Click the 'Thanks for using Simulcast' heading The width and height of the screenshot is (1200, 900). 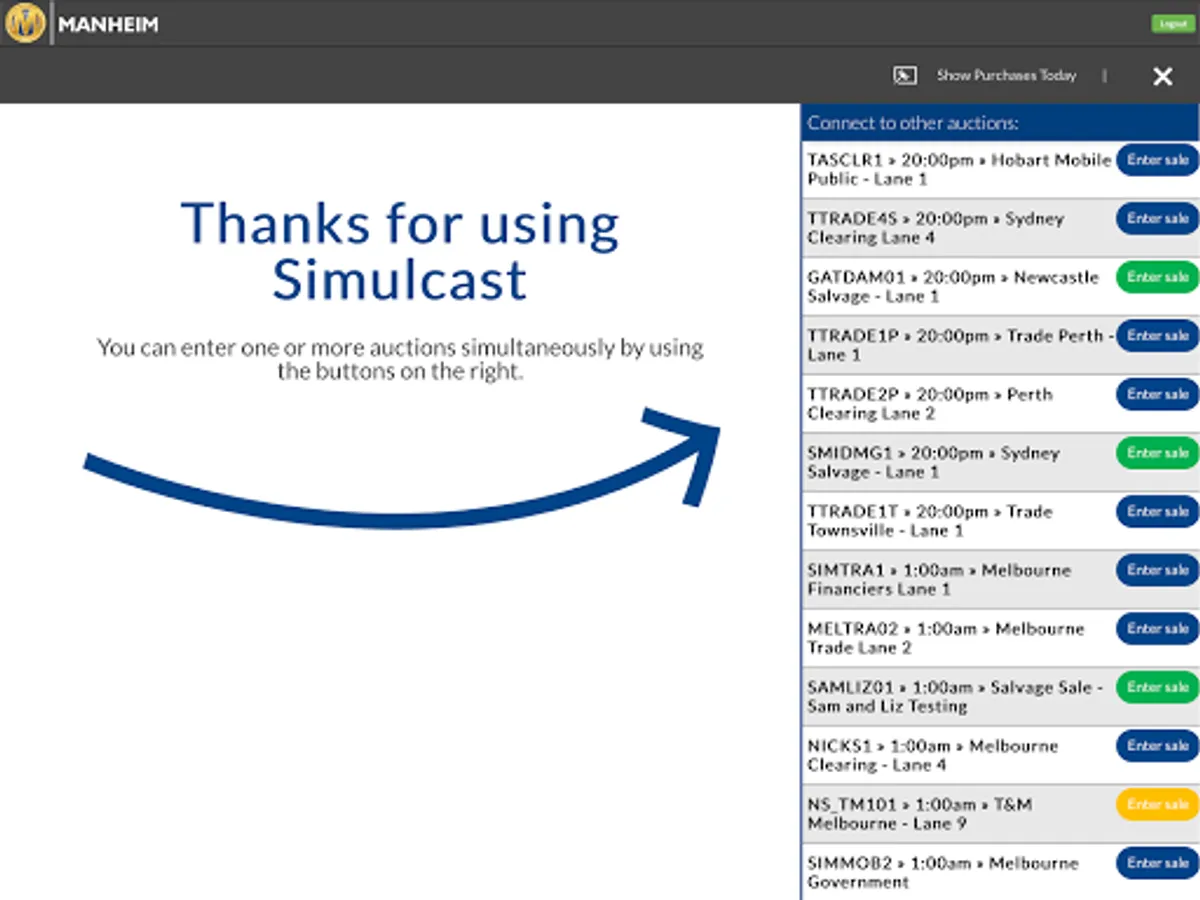400,250
